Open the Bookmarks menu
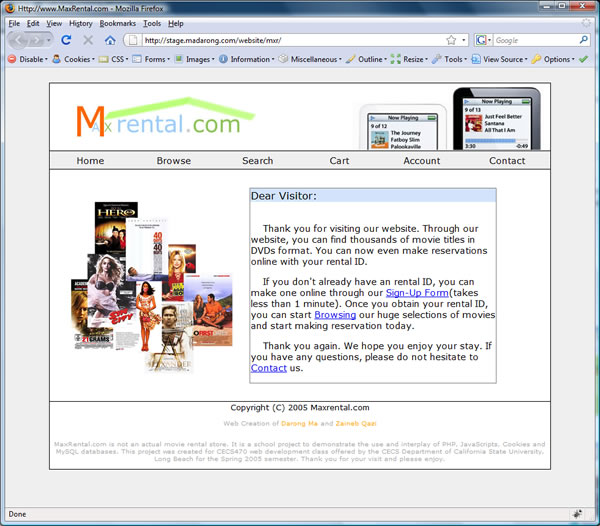Screen dimensions: 600x526 (x=117, y=23)
